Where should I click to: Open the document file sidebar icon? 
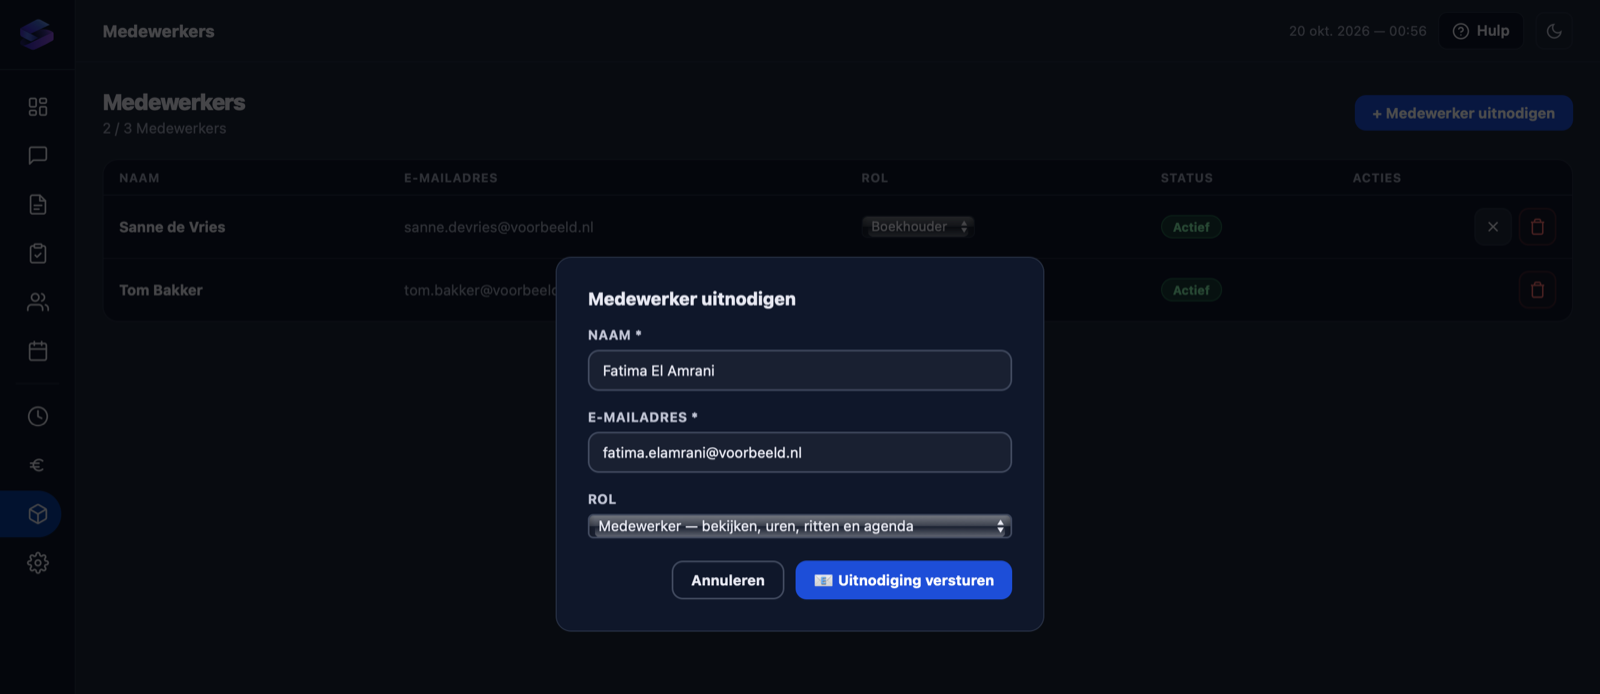(38, 204)
